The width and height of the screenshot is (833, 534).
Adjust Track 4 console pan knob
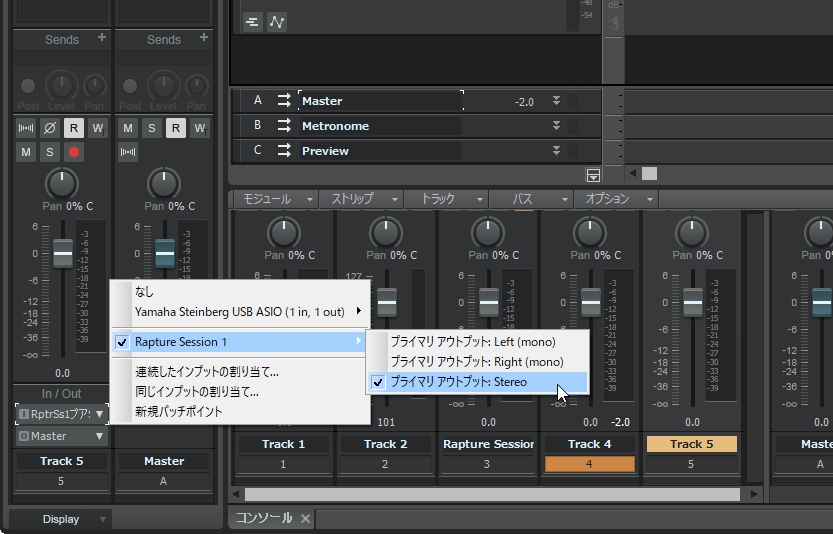(x=590, y=233)
